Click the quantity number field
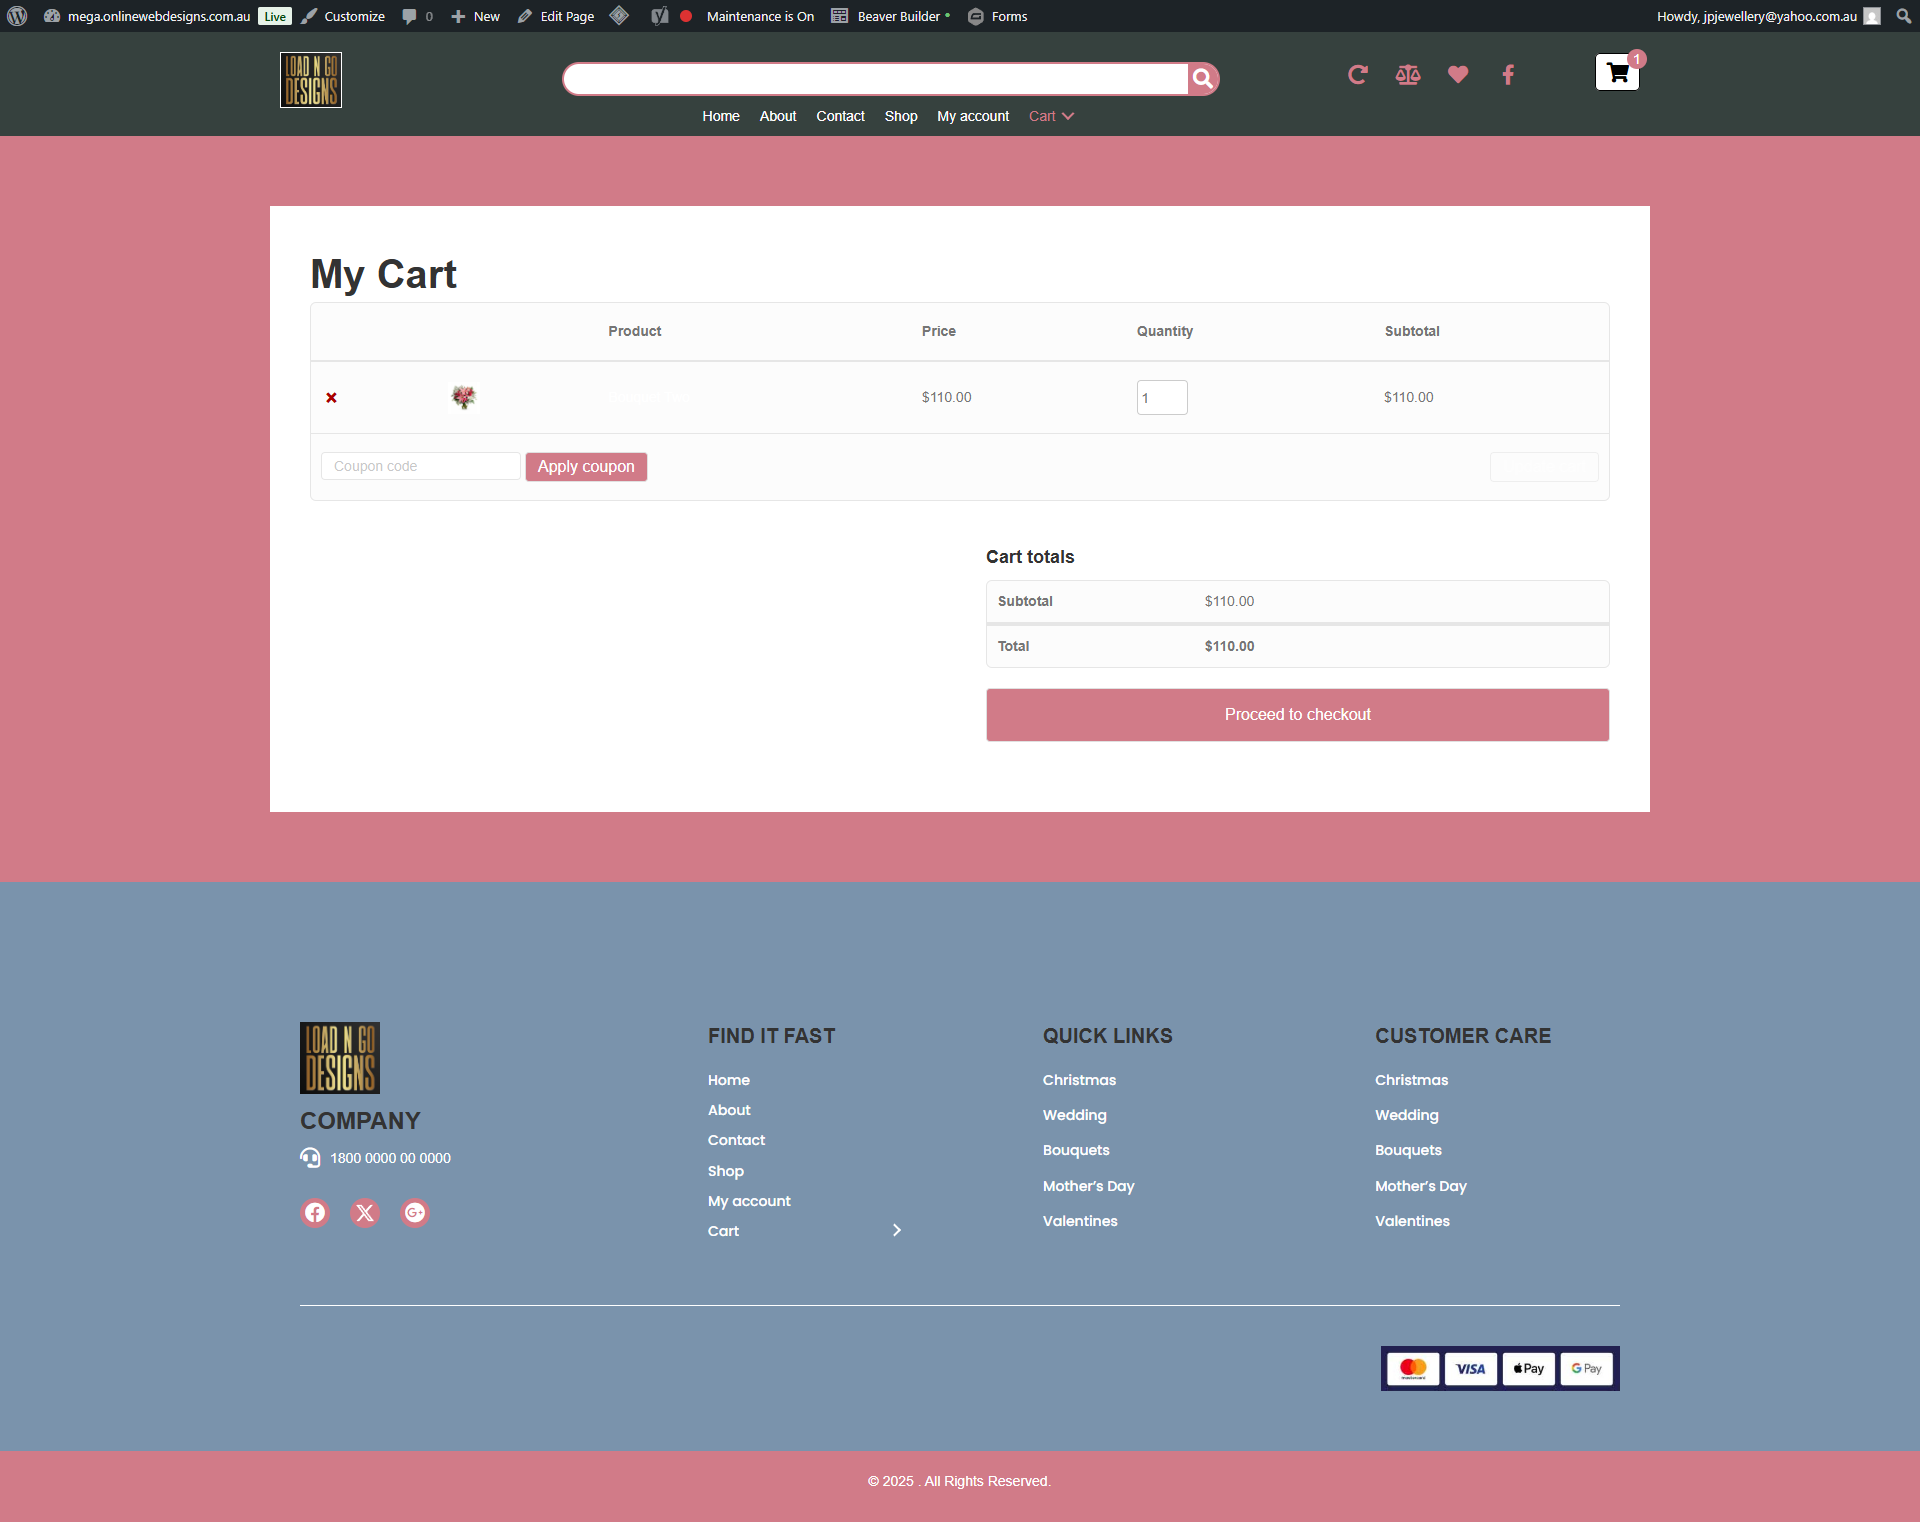This screenshot has height=1522, width=1920. pos(1161,397)
